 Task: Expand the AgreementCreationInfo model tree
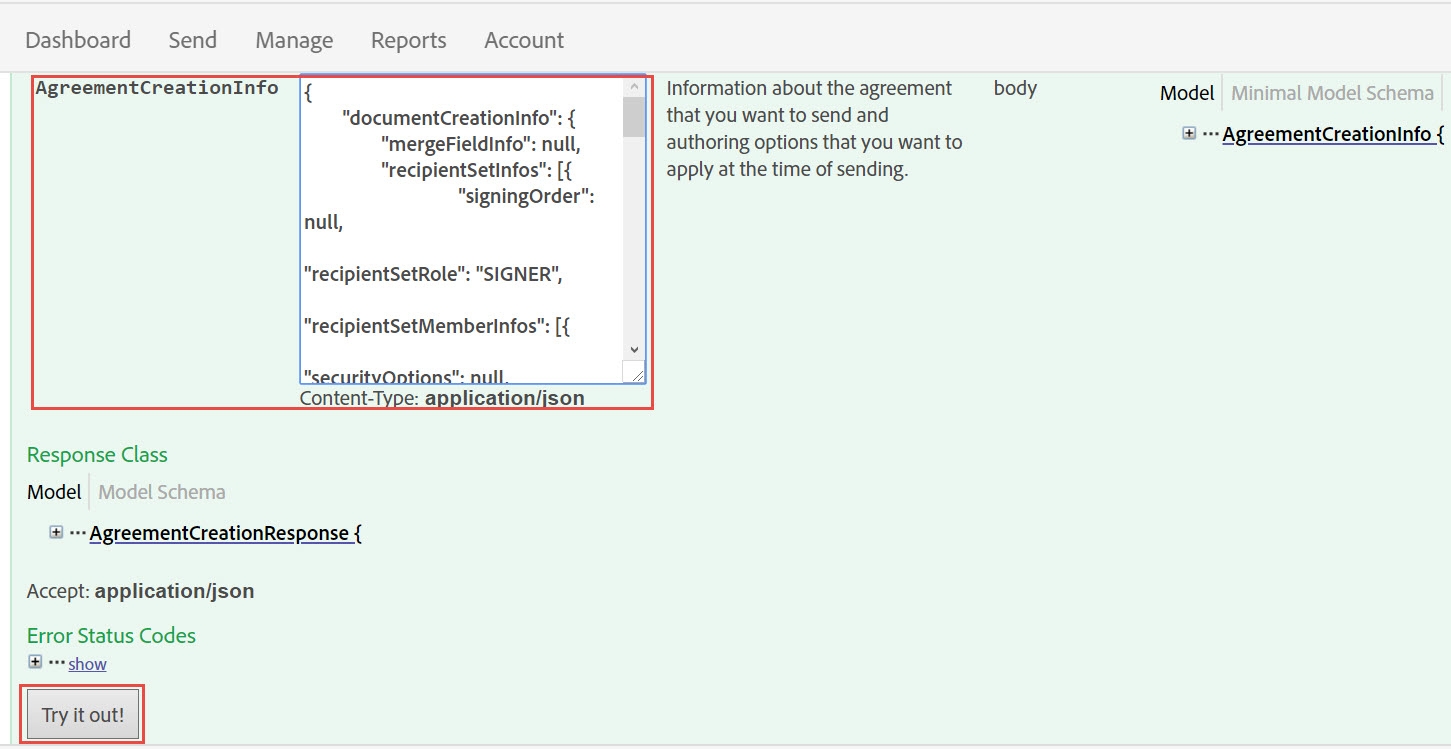coord(1188,131)
